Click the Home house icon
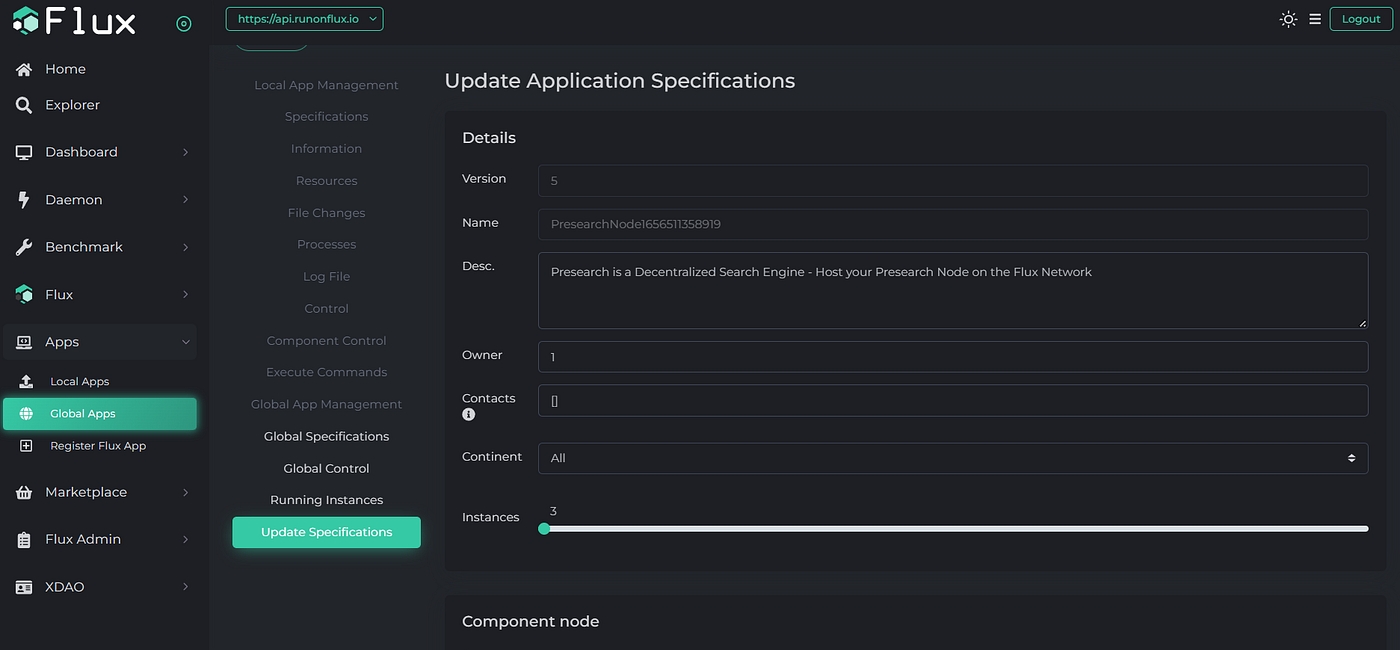The width and height of the screenshot is (1400, 650). coord(24,69)
